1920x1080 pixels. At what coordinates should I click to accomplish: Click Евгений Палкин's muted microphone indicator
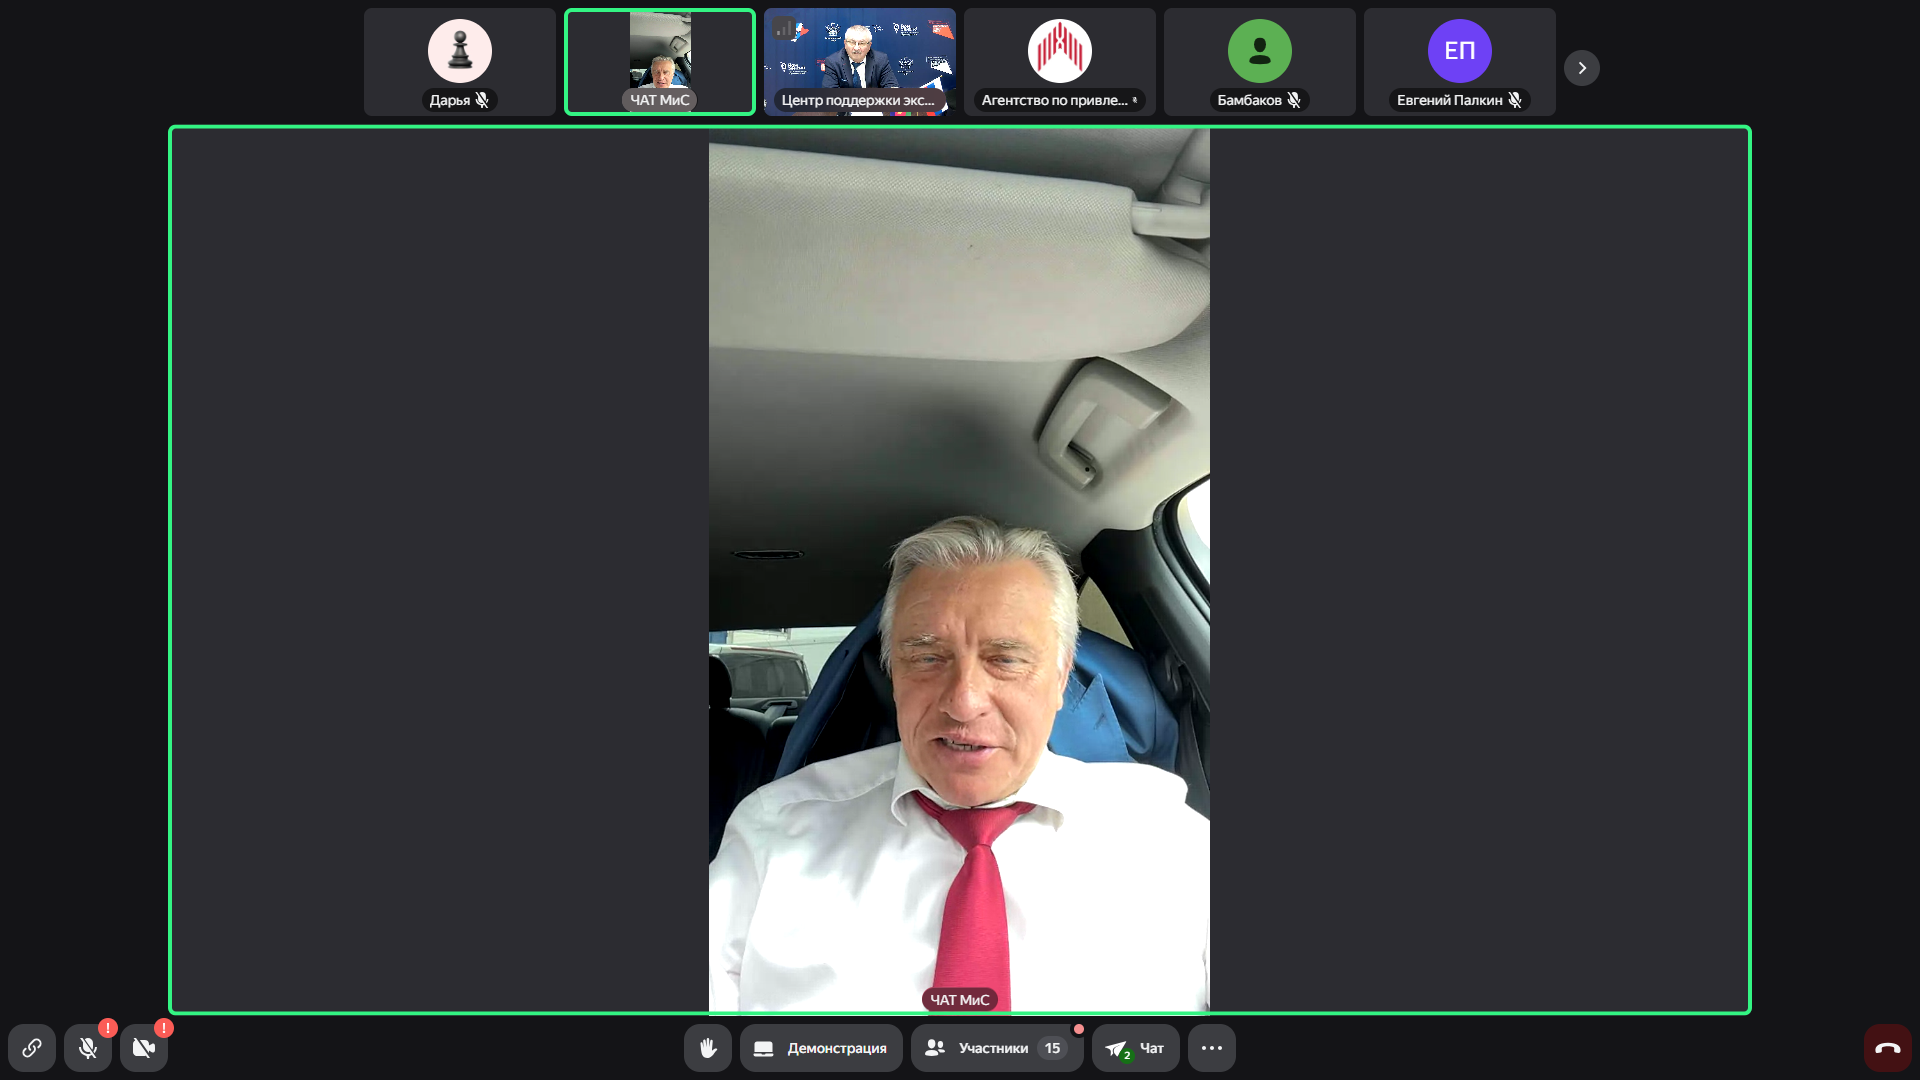tap(1515, 100)
